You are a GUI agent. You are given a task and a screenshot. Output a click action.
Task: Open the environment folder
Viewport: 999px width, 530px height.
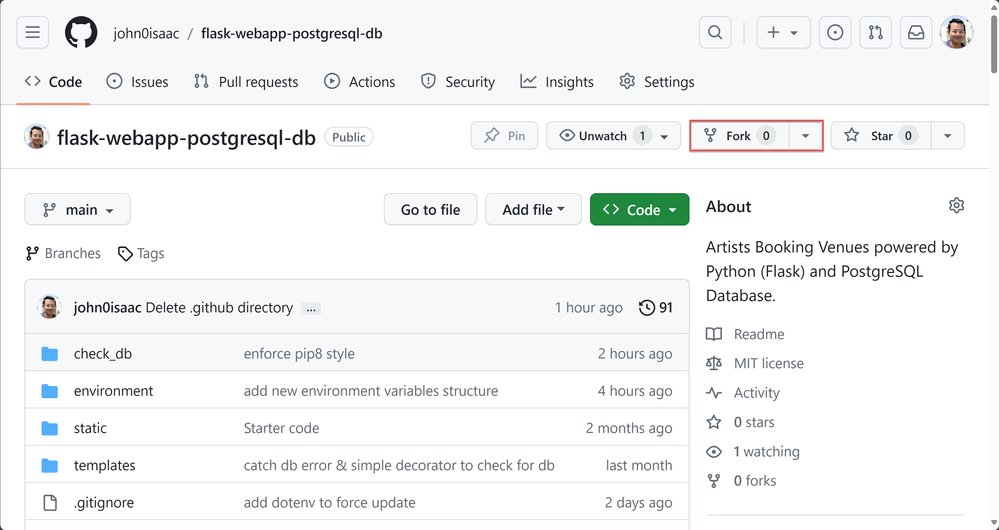(113, 391)
